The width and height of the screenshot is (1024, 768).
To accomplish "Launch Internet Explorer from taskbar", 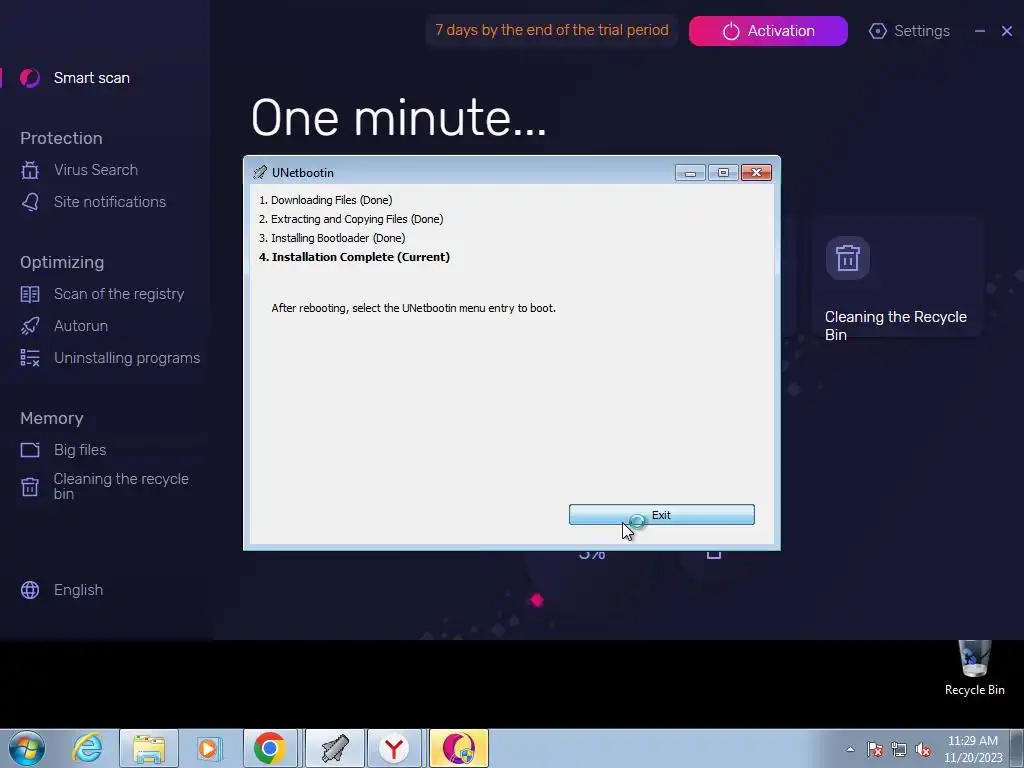I will click(88, 748).
